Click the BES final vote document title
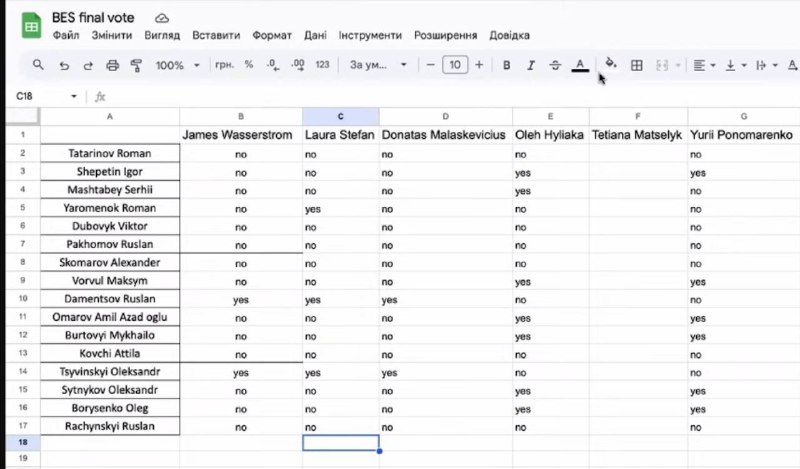The width and height of the screenshot is (800, 469). pyautogui.click(x=93, y=17)
